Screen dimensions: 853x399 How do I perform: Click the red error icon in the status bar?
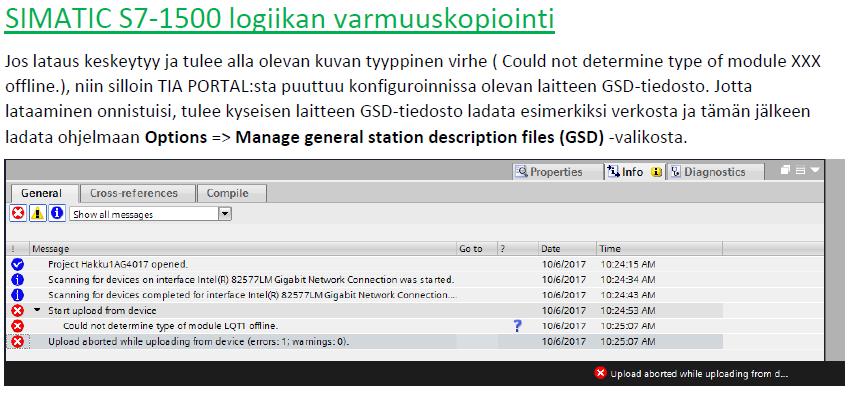point(600,373)
